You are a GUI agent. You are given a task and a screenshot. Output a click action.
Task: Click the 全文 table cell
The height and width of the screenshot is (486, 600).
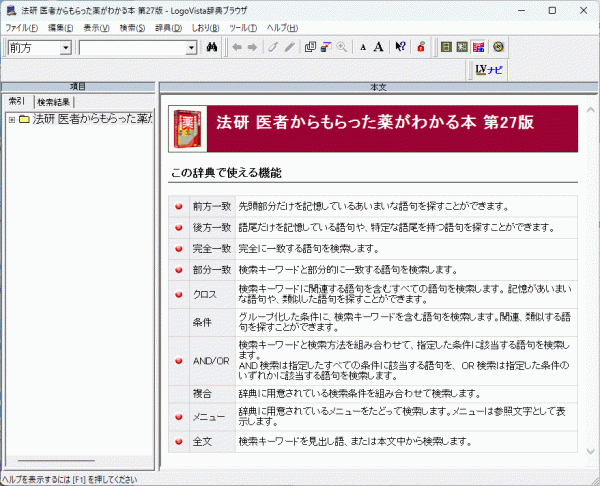pyautogui.click(x=212, y=442)
